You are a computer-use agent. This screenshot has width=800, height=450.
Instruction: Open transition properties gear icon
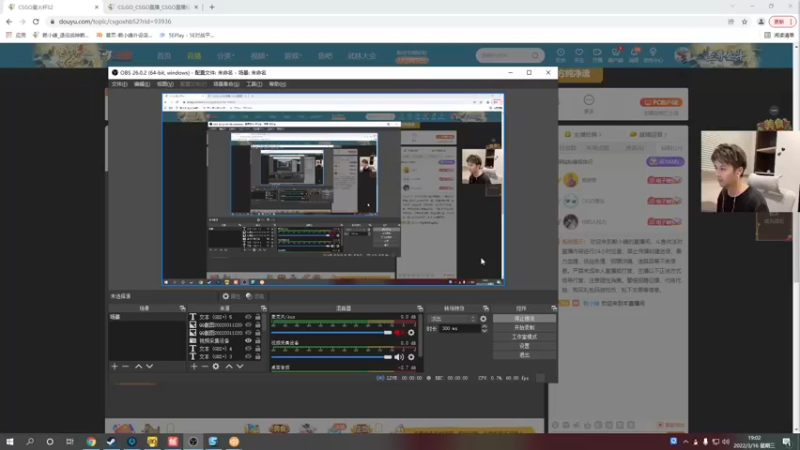(x=483, y=319)
